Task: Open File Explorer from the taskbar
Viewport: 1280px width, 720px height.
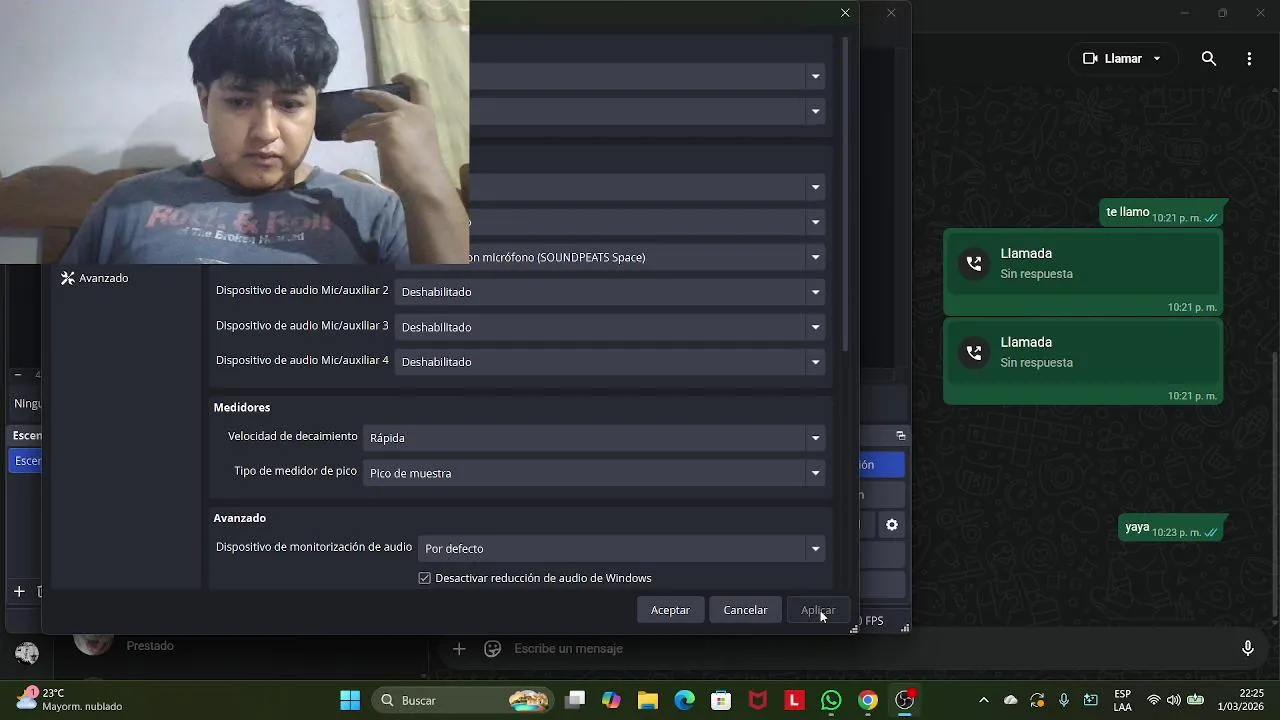Action: click(648, 700)
